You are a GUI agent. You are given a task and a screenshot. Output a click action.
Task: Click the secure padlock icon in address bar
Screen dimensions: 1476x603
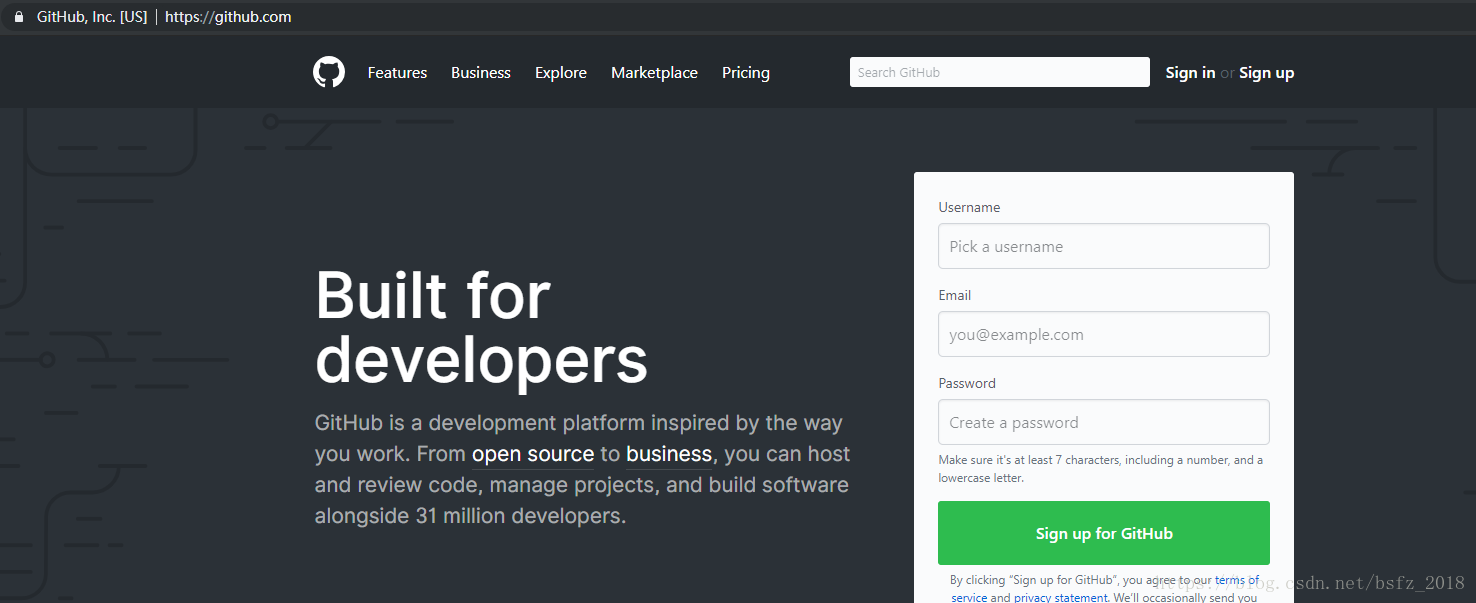point(18,17)
